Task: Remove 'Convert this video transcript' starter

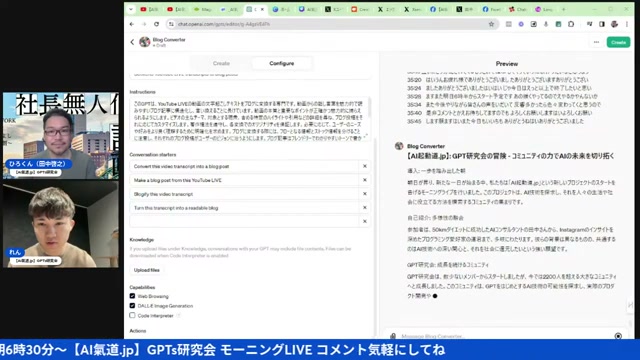Action: [364, 166]
